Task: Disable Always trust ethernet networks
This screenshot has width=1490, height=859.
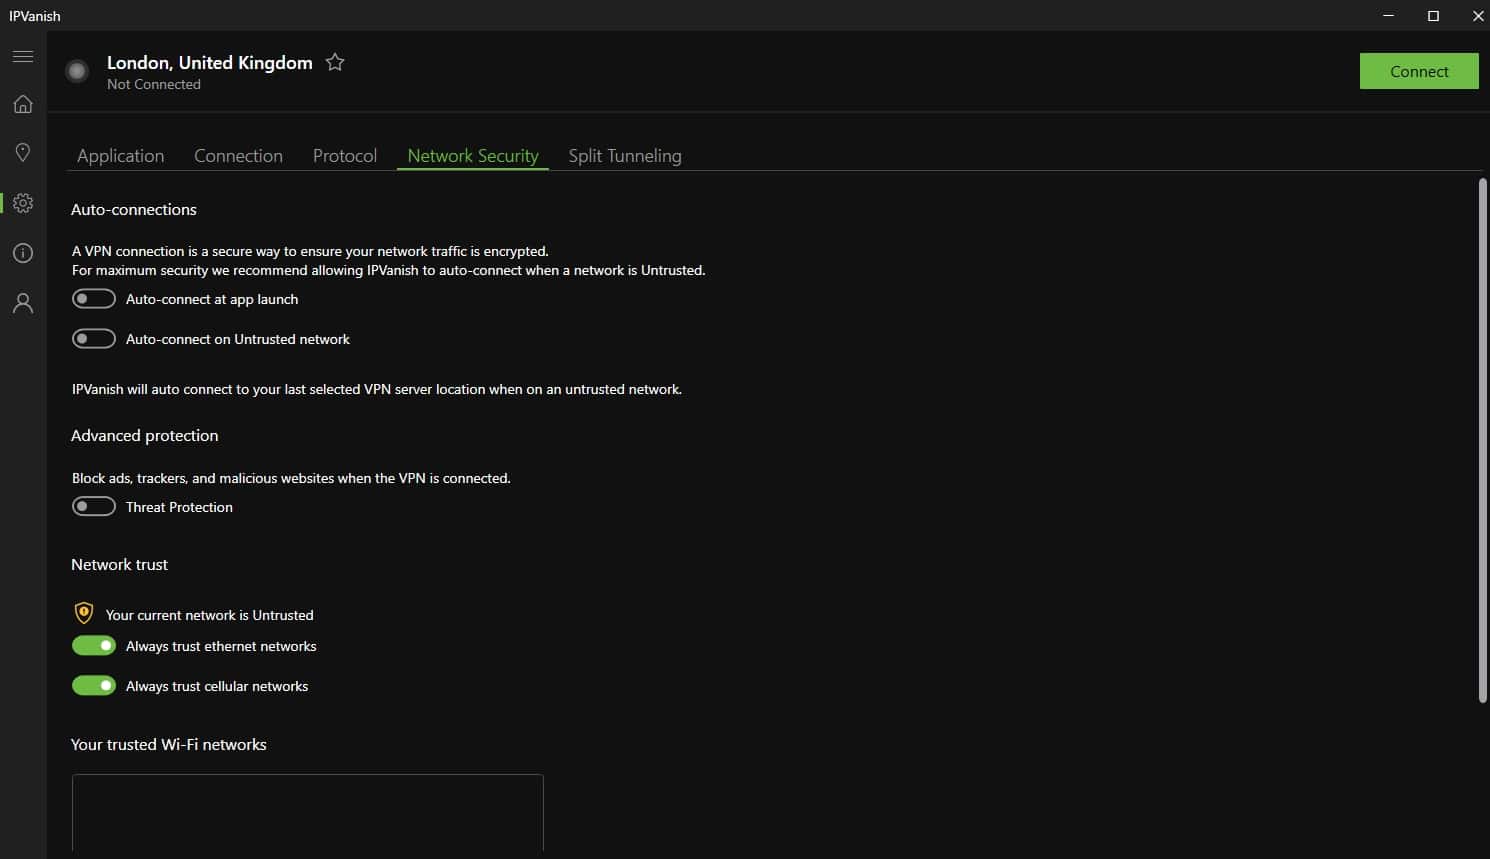Action: pos(94,646)
